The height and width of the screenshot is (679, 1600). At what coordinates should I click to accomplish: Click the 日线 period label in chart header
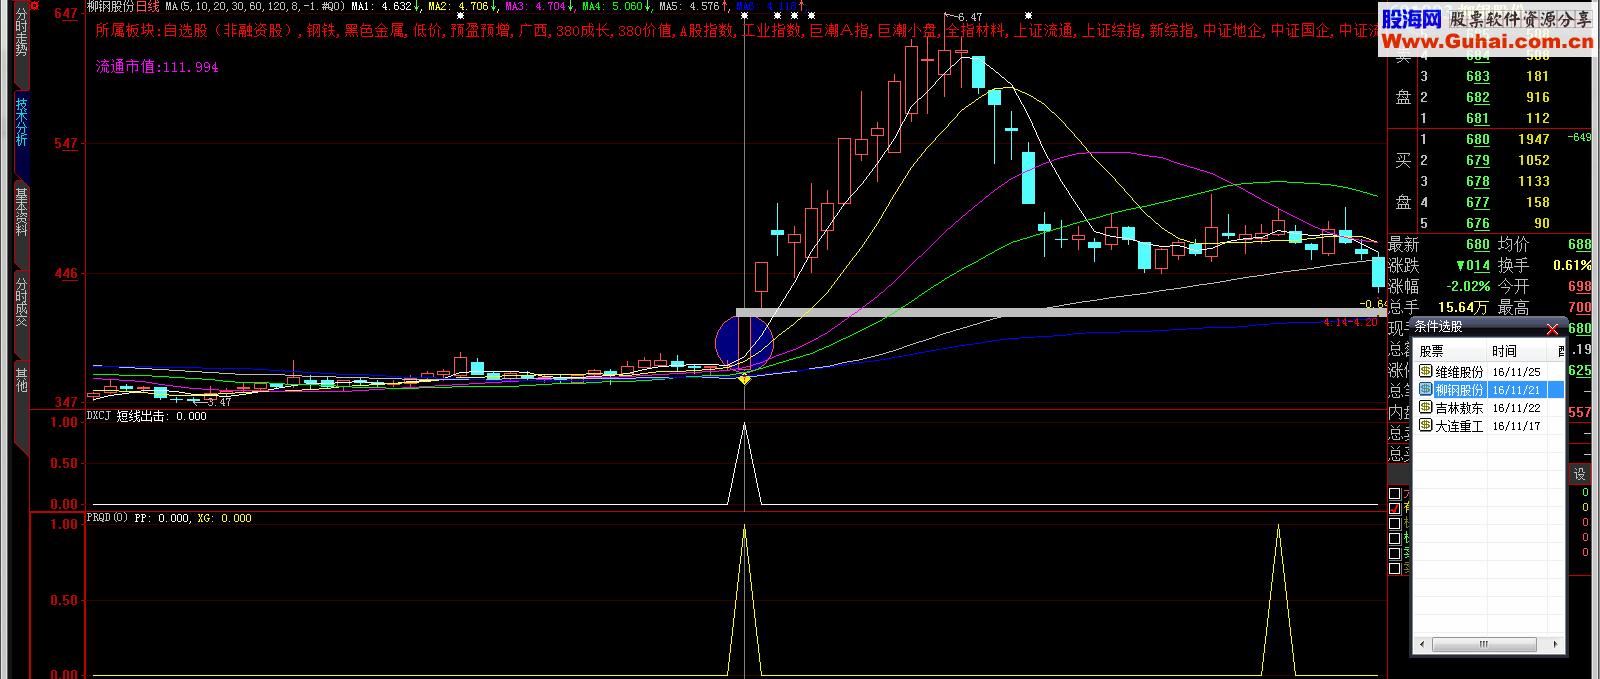coord(147,6)
